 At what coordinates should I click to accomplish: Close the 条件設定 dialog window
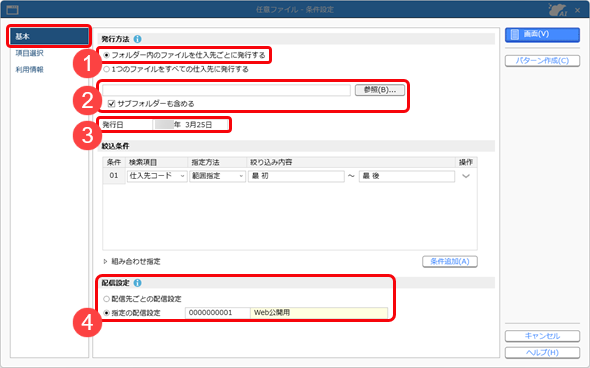click(578, 11)
